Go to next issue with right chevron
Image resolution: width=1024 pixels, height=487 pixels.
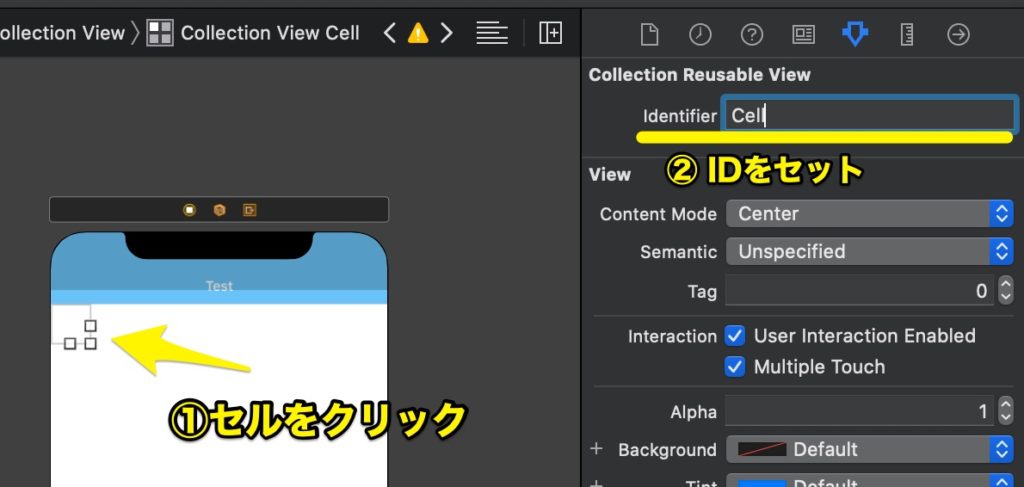[446, 33]
